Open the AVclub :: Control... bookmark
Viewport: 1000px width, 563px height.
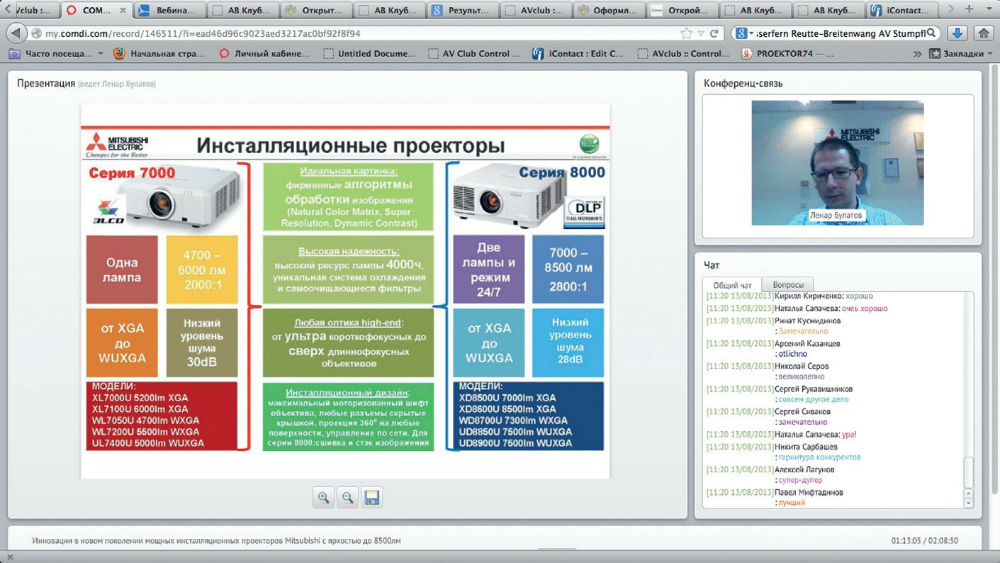tap(683, 54)
